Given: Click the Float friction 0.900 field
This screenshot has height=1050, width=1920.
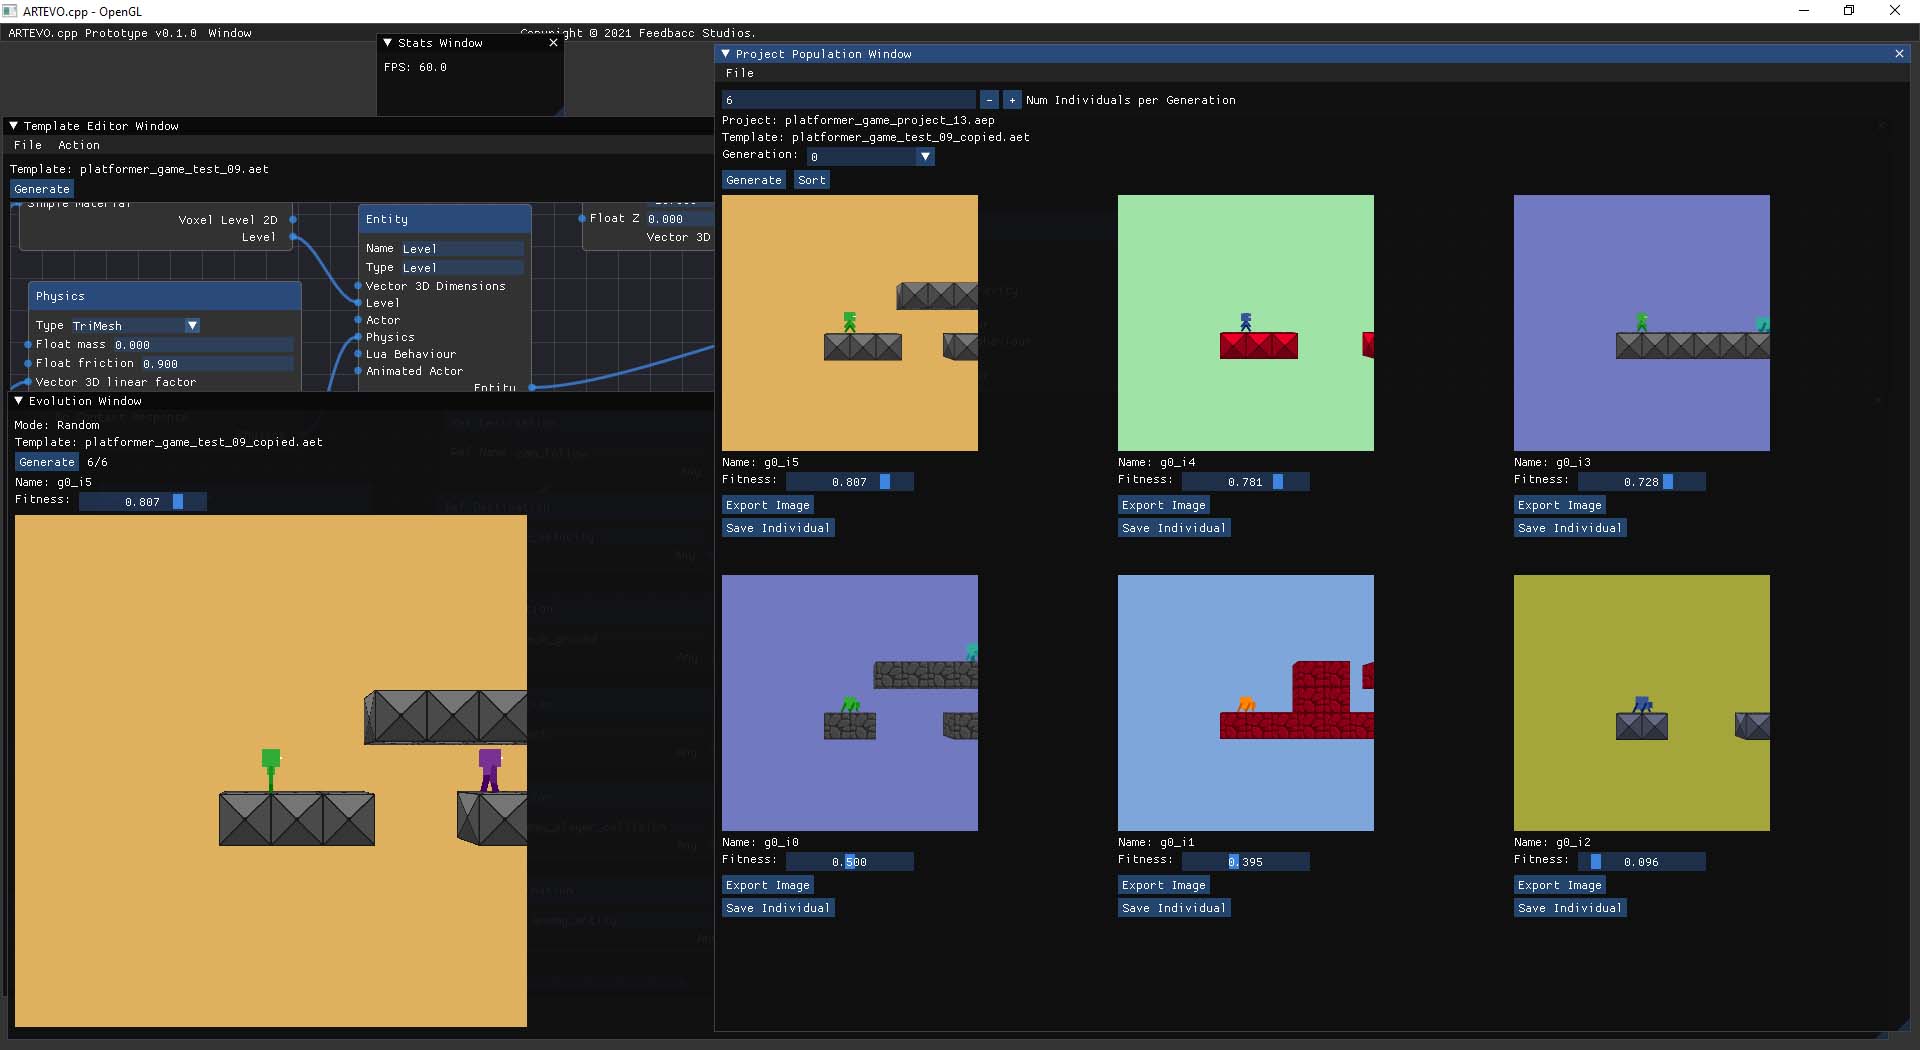Looking at the screenshot, I should 216,364.
